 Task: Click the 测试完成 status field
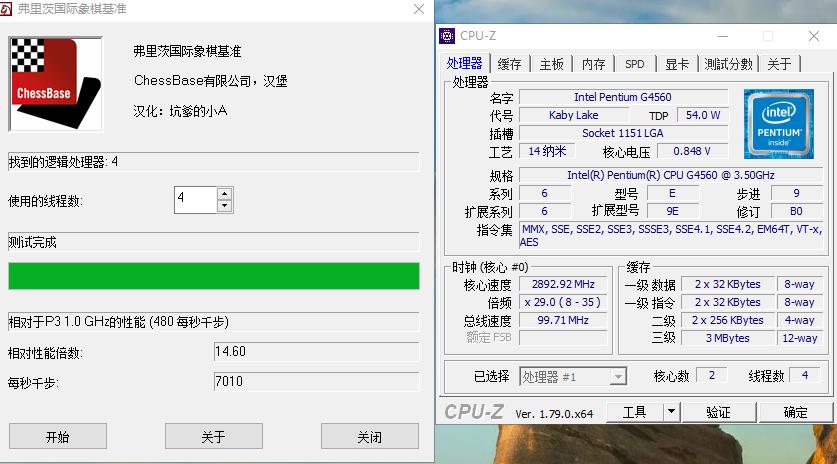[214, 242]
